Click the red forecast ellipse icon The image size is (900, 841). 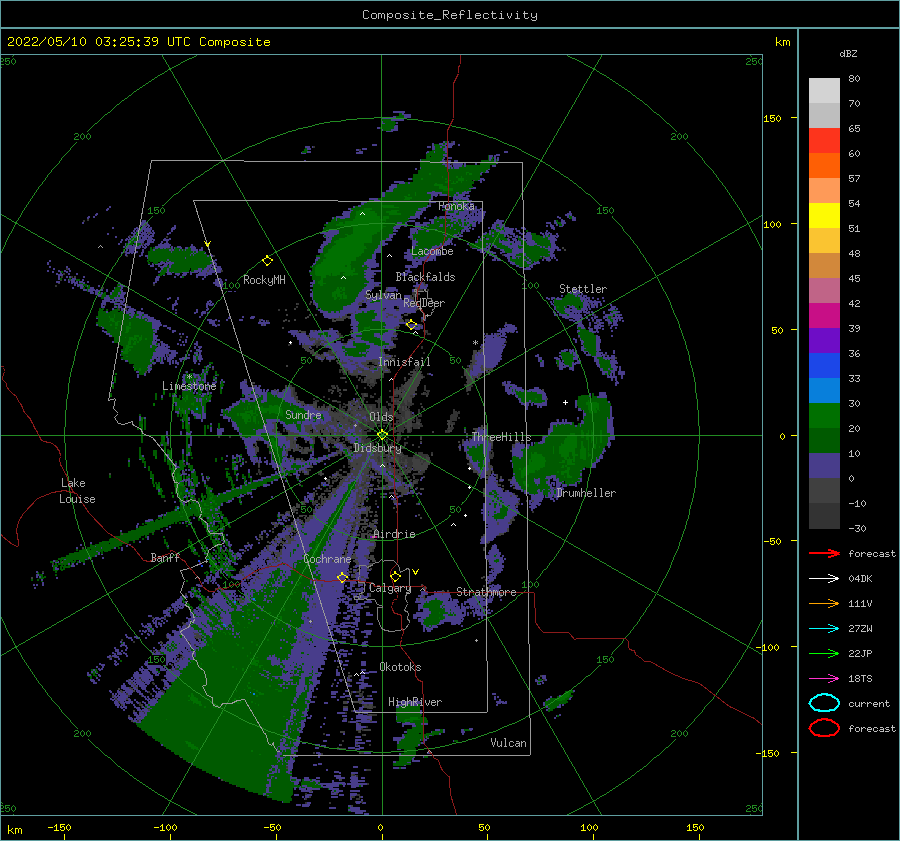(824, 728)
